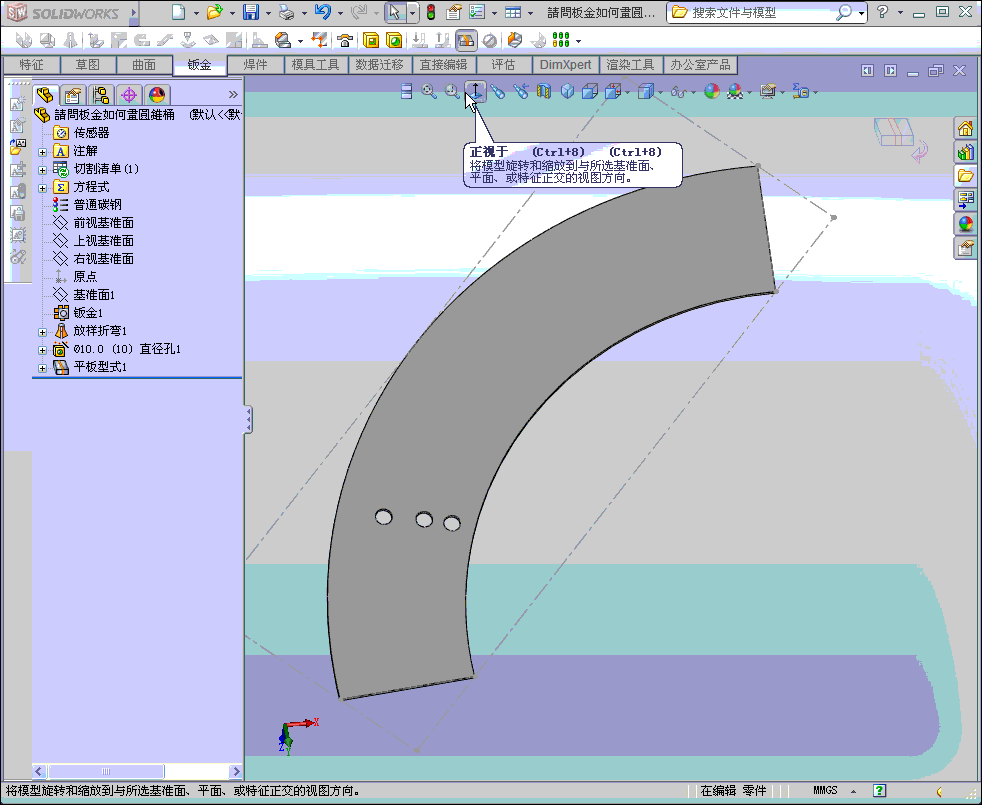Click the Normal To view icon
Viewport: 982px width, 805px height.
coord(475,91)
